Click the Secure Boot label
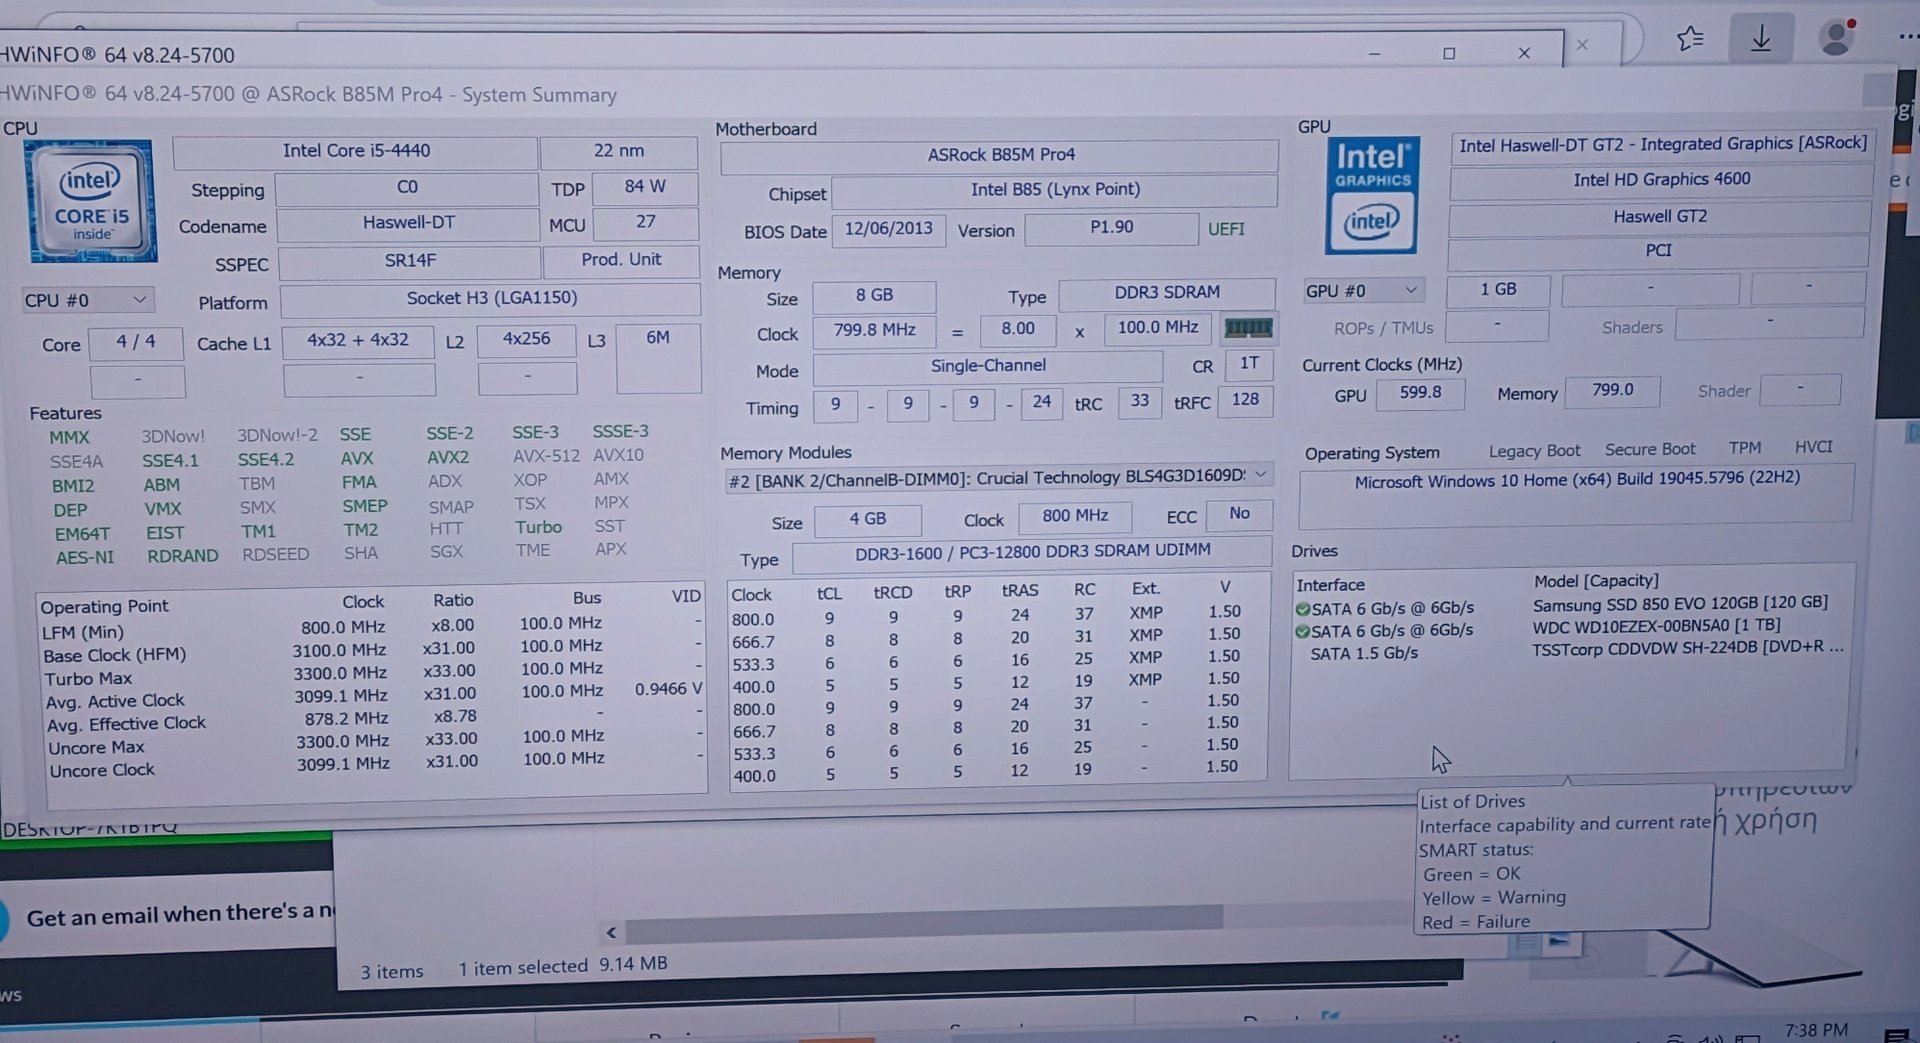 point(1650,450)
